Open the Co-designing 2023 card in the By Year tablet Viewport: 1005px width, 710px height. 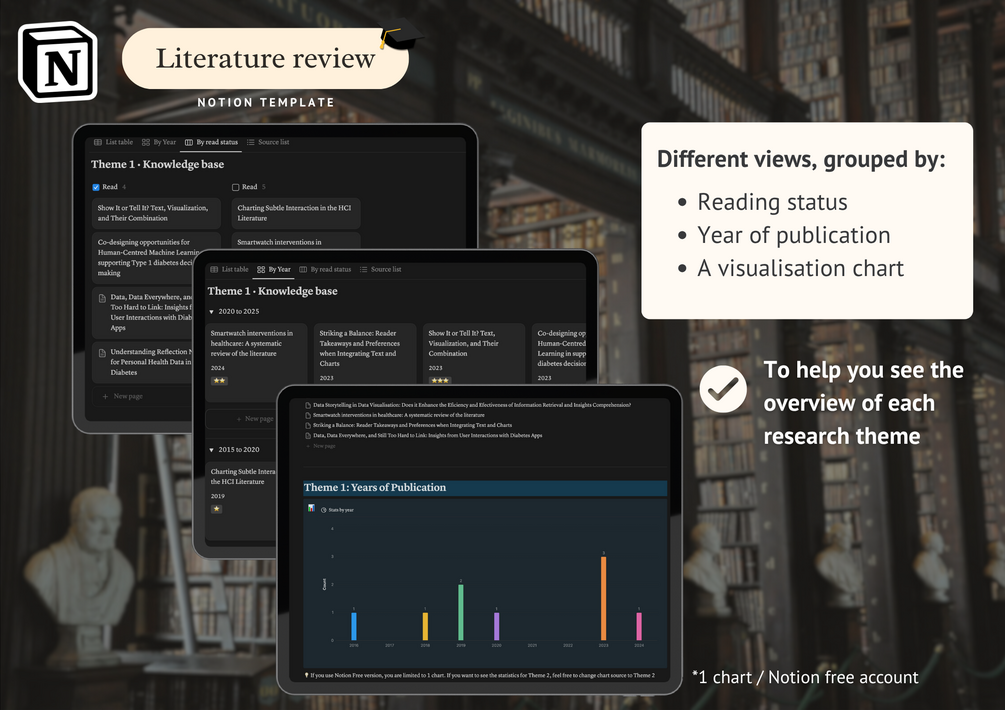pos(560,354)
